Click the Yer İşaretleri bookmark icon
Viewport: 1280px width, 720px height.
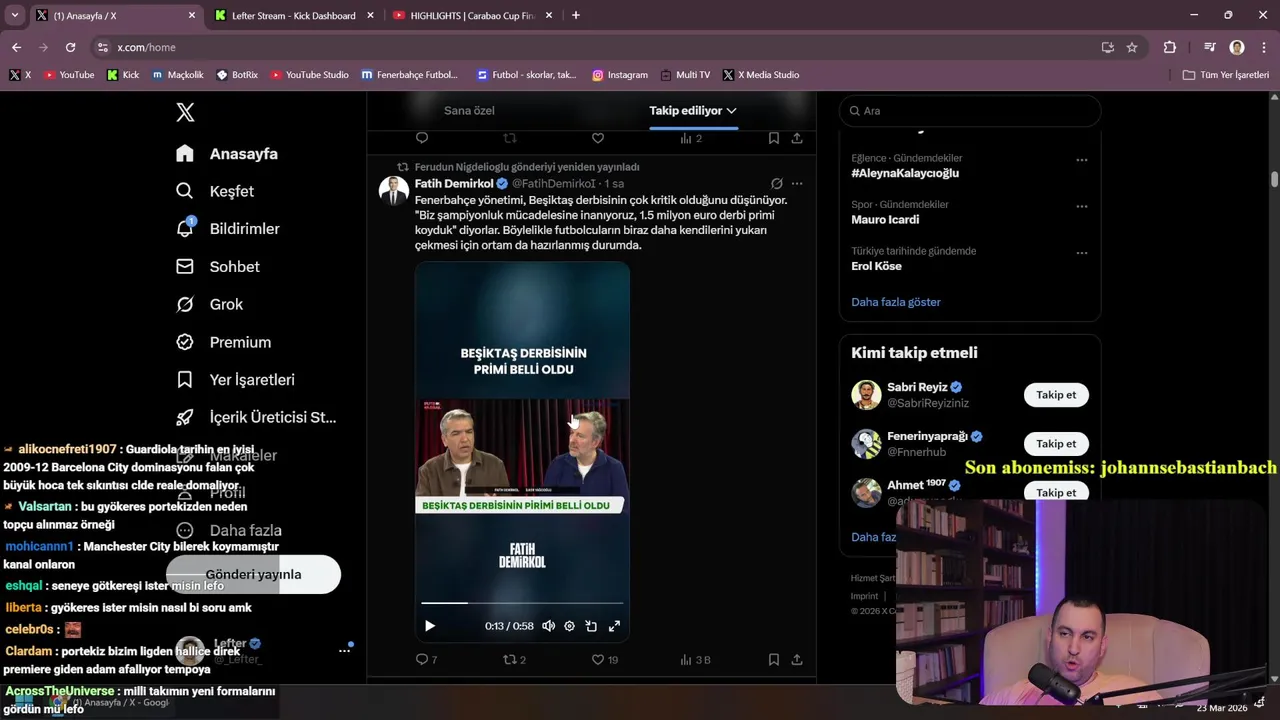[x=185, y=380]
